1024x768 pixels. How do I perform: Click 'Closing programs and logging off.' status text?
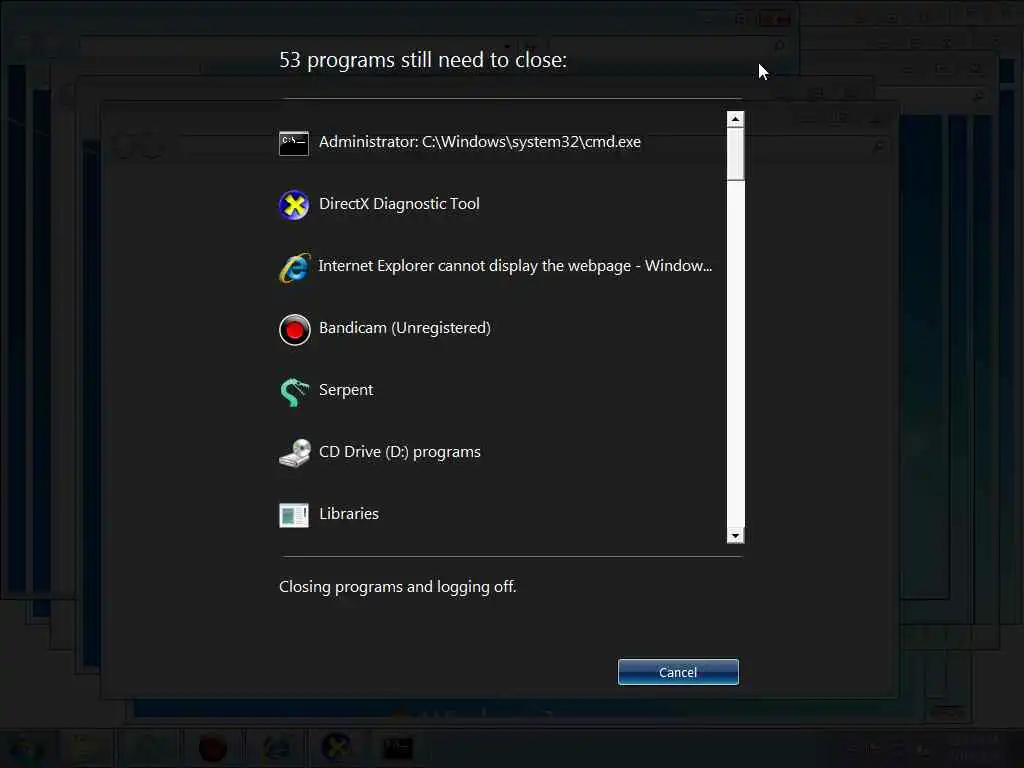click(398, 586)
